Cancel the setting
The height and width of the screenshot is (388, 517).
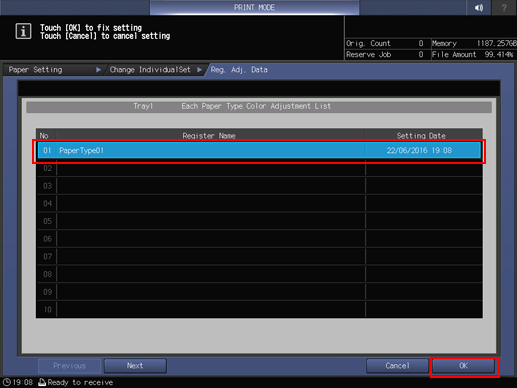397,366
